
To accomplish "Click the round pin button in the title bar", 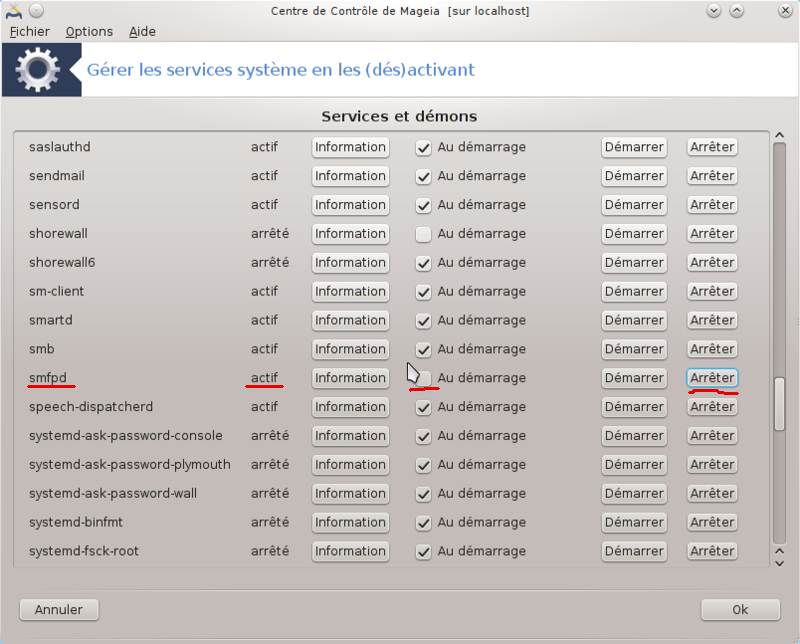I will (x=36, y=11).
